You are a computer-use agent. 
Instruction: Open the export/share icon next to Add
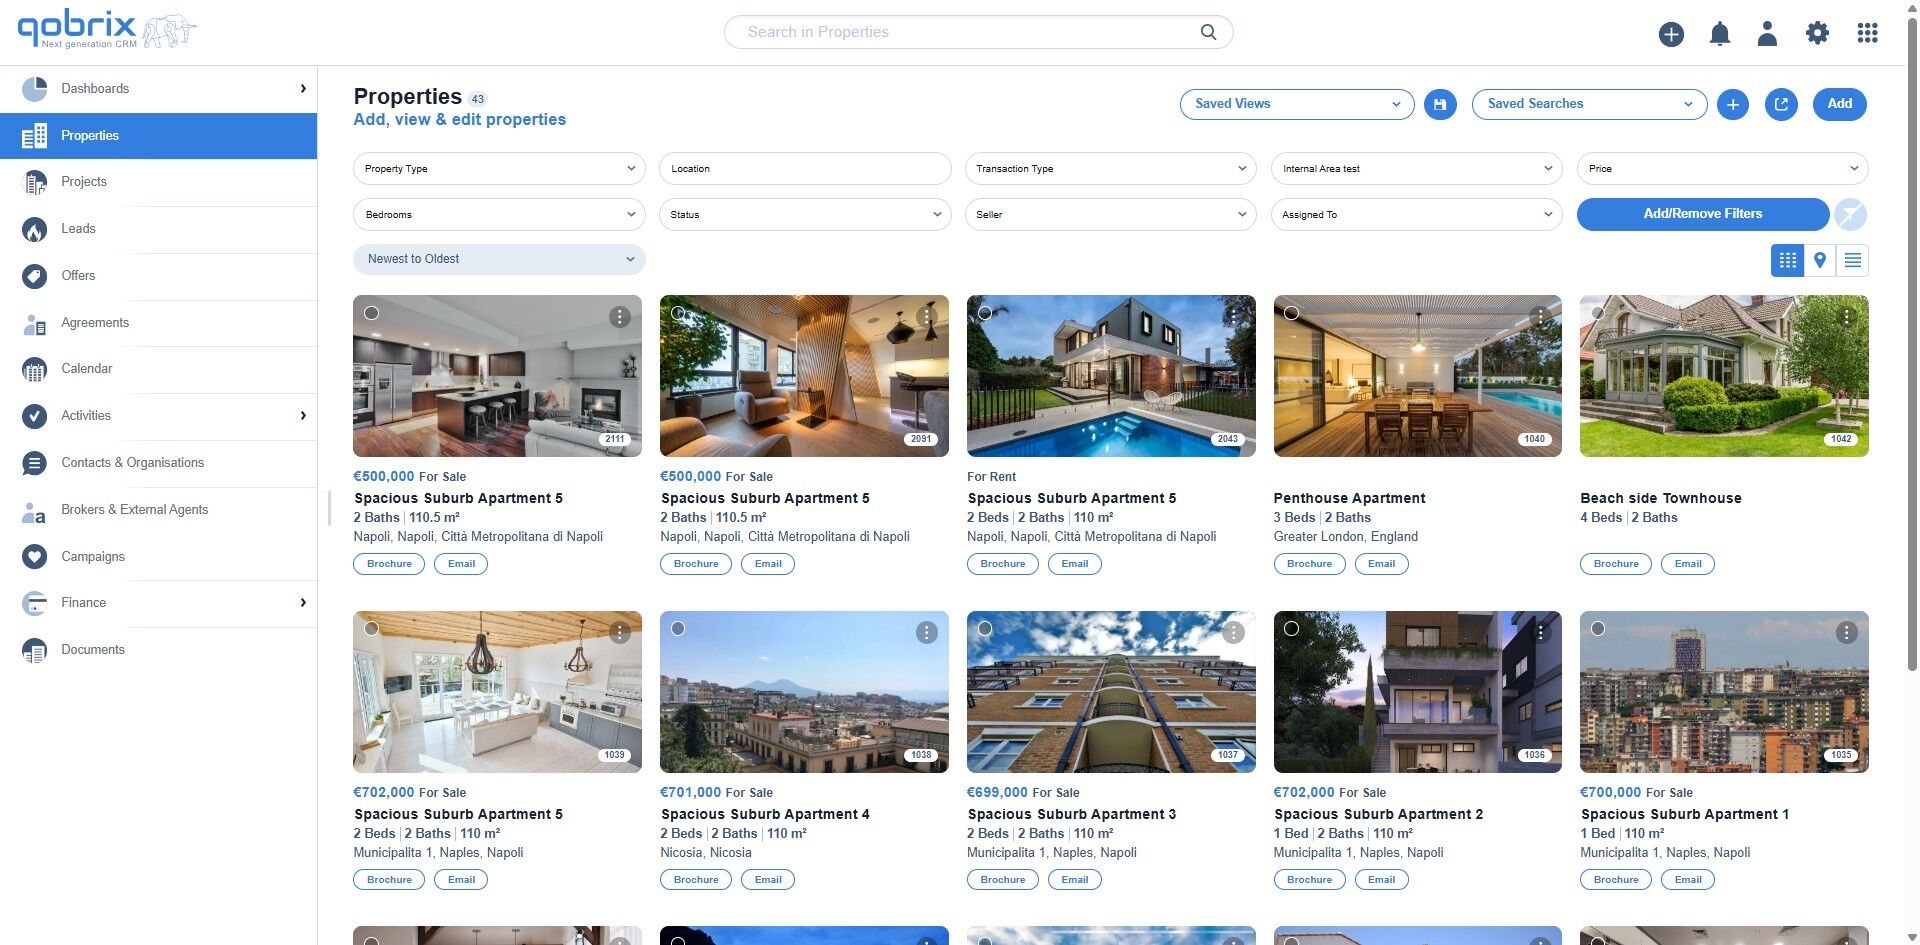click(1781, 104)
